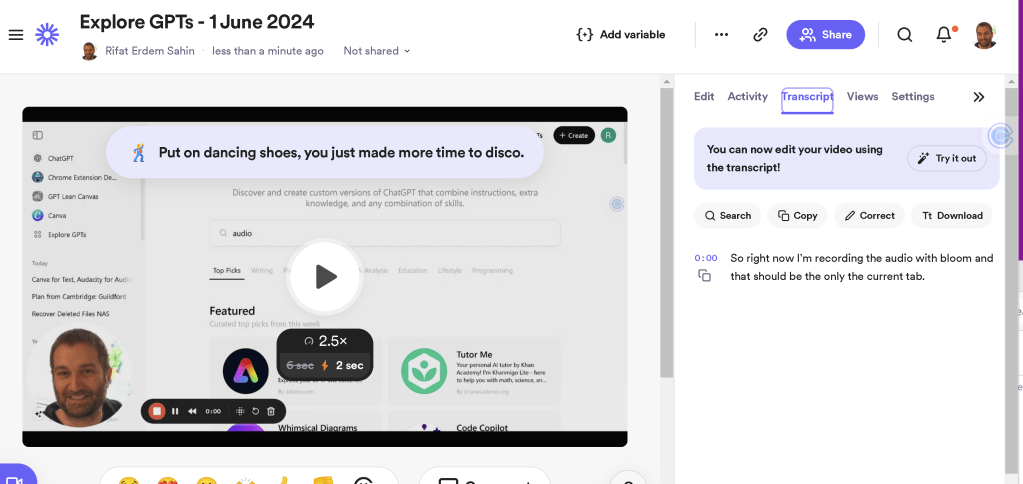
Task: Click Try it out button
Action: [947, 159]
